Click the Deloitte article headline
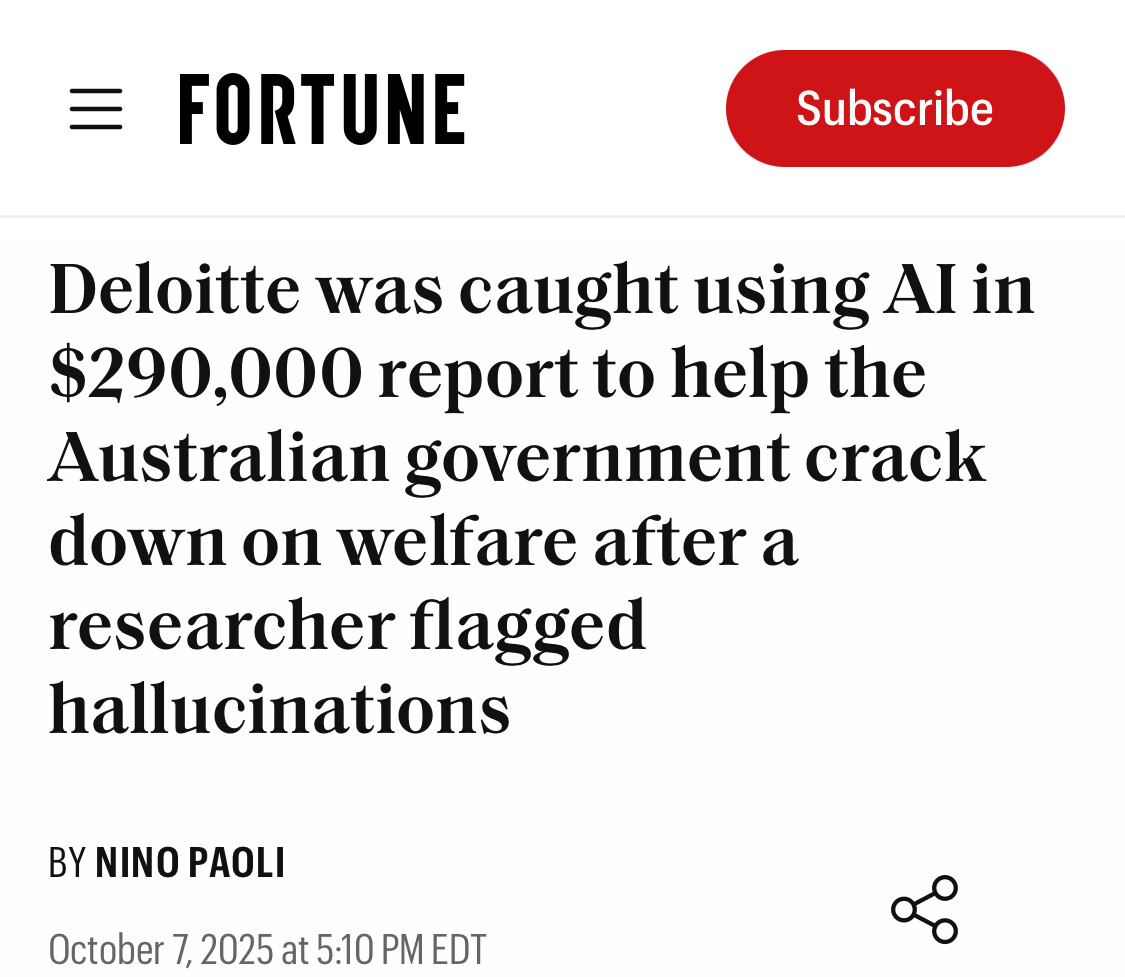1125x977 pixels. click(540, 497)
